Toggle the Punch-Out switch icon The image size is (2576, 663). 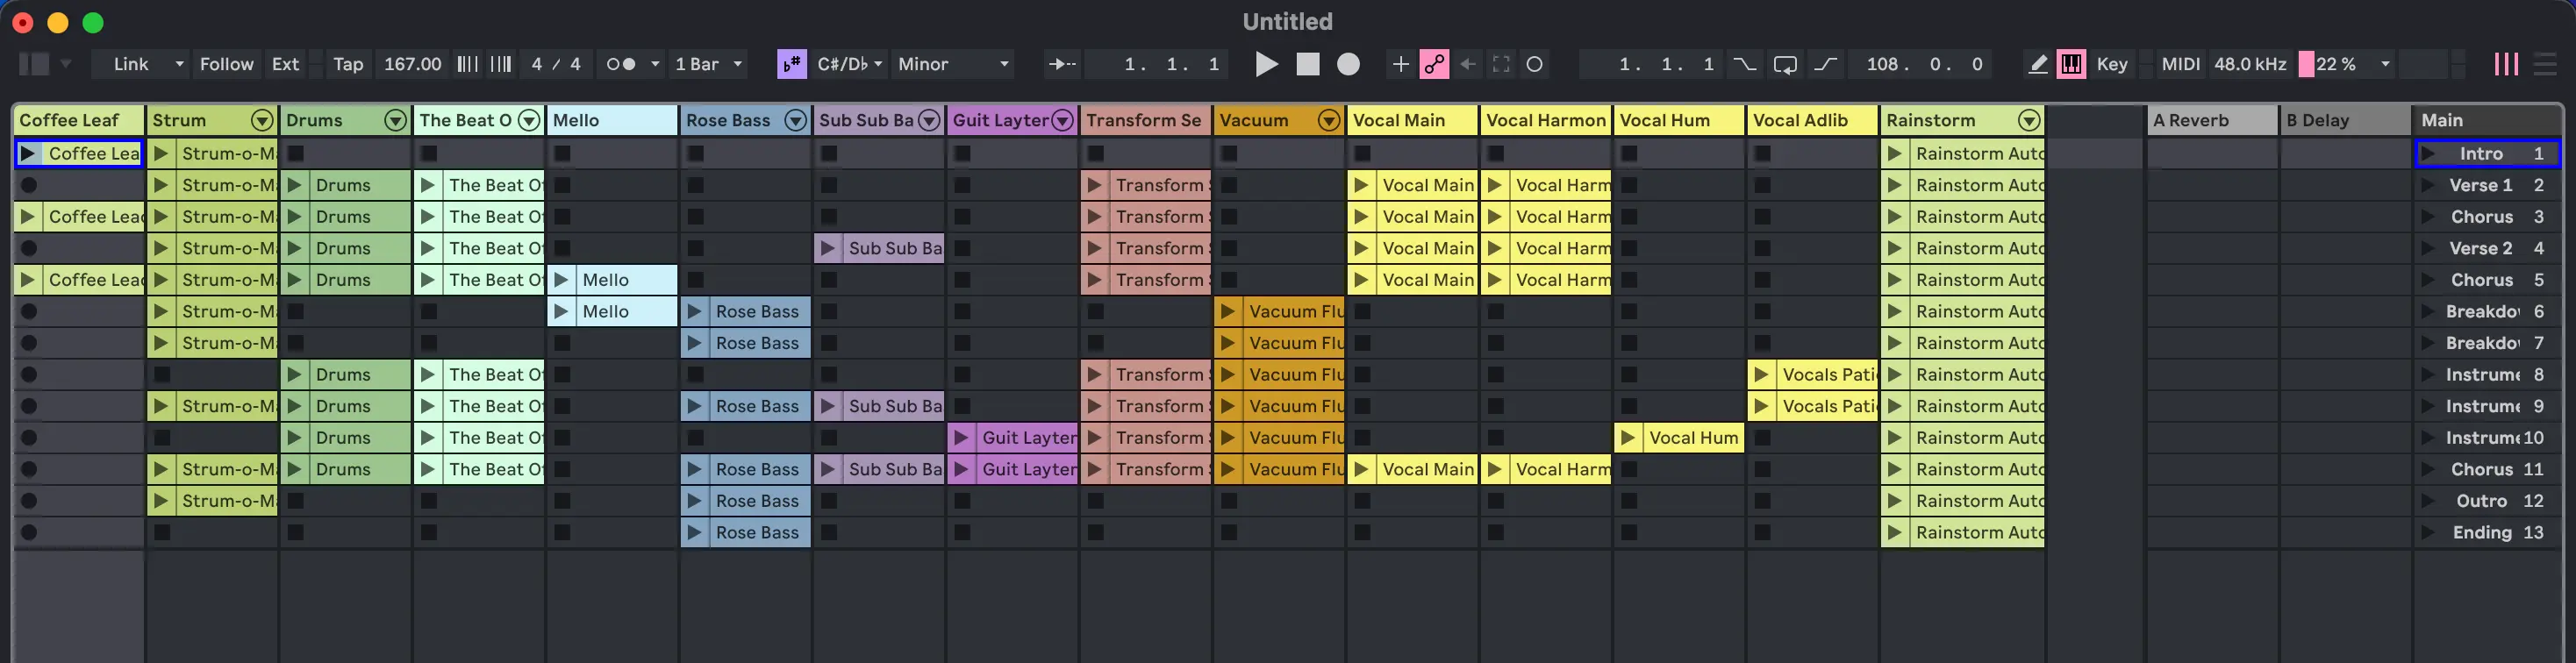(1826, 64)
